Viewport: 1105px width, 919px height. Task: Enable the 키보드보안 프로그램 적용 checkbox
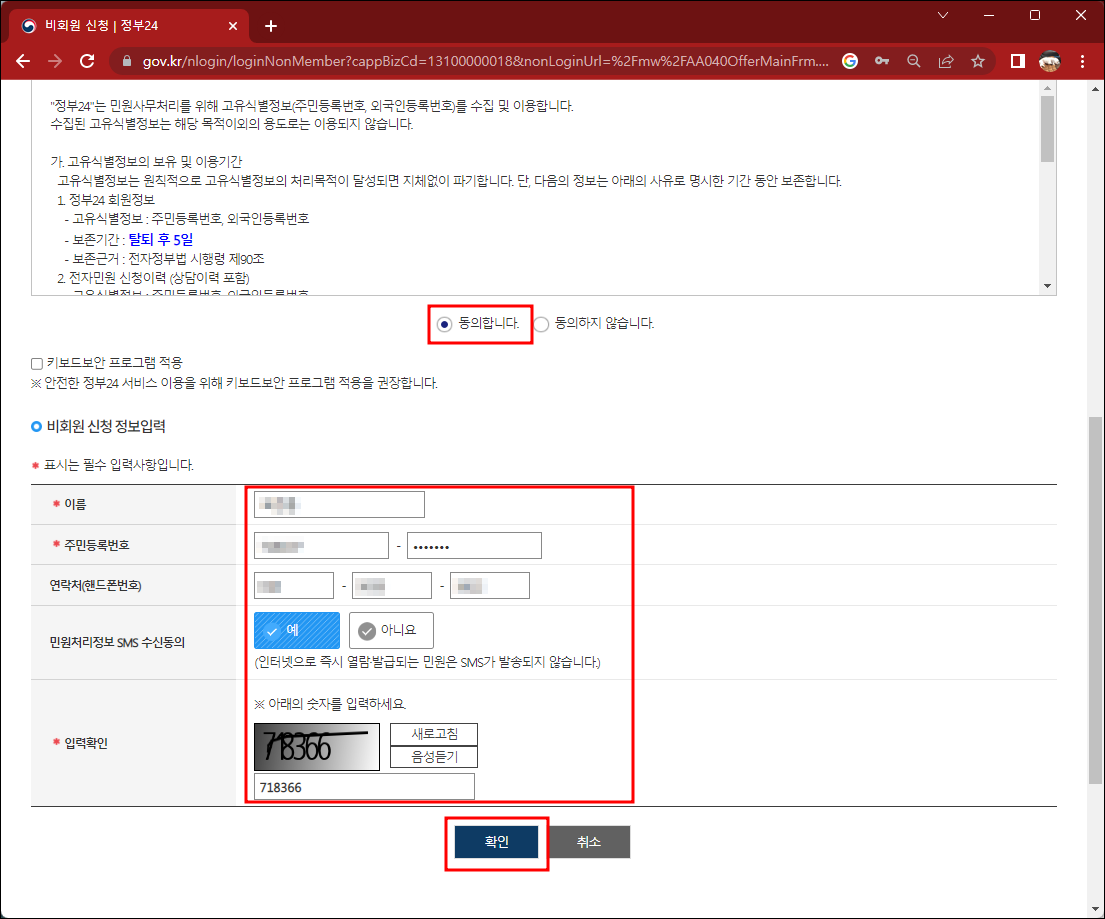click(37, 363)
